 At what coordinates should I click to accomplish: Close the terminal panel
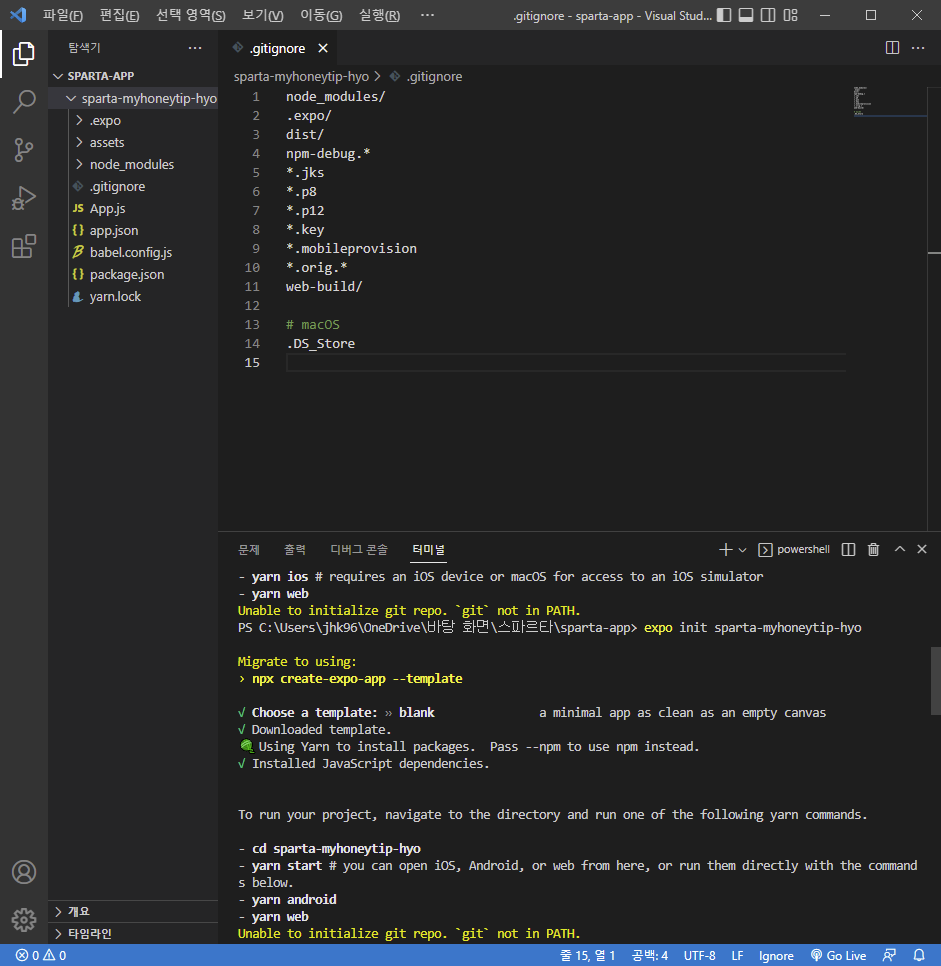922,549
